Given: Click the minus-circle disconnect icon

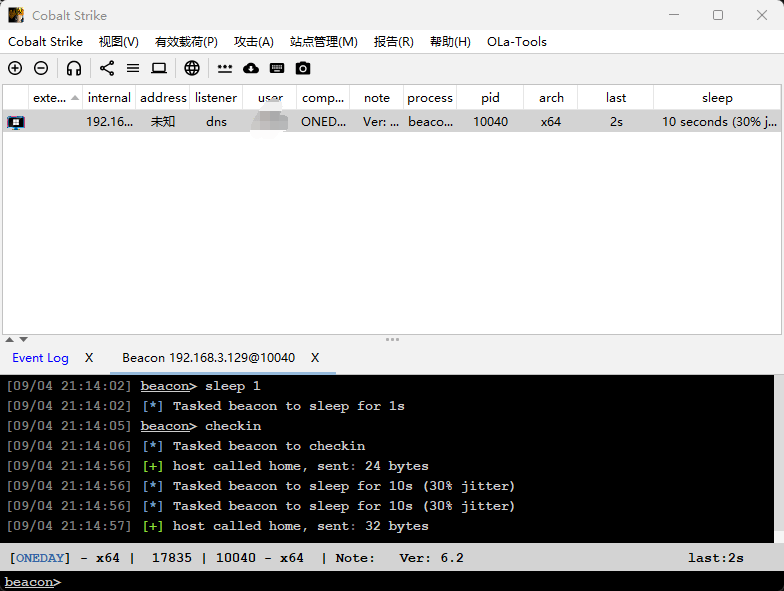Looking at the screenshot, I should pyautogui.click(x=41, y=68).
